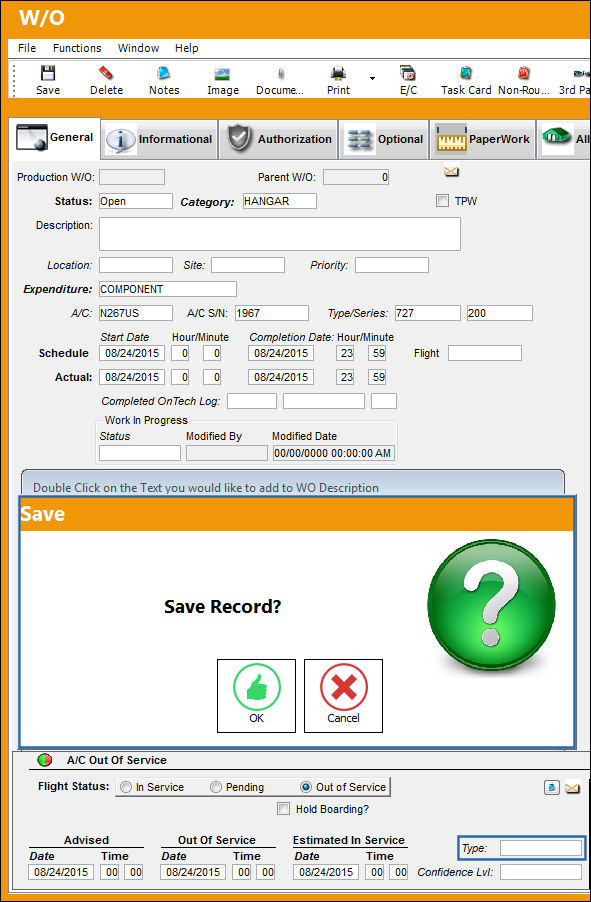
Task: Click the Type field in Out of Service section
Action: 540,848
